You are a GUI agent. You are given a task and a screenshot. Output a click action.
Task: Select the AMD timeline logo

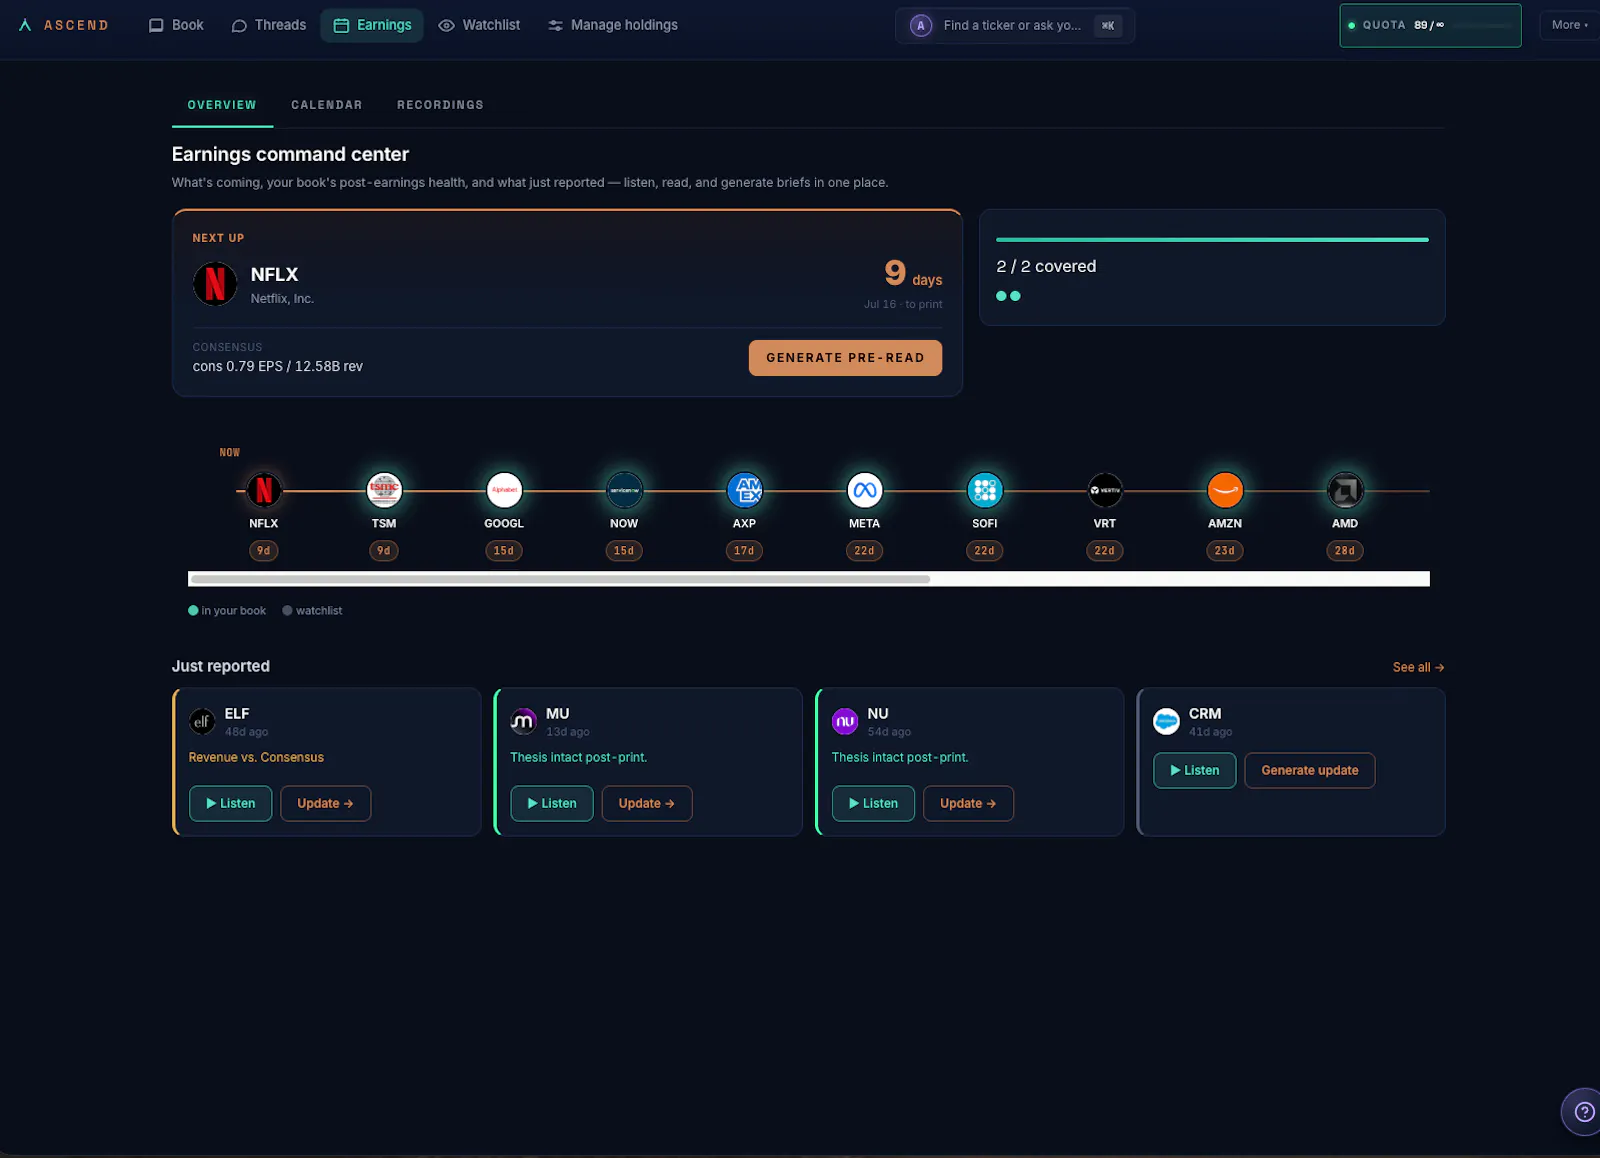coord(1345,490)
